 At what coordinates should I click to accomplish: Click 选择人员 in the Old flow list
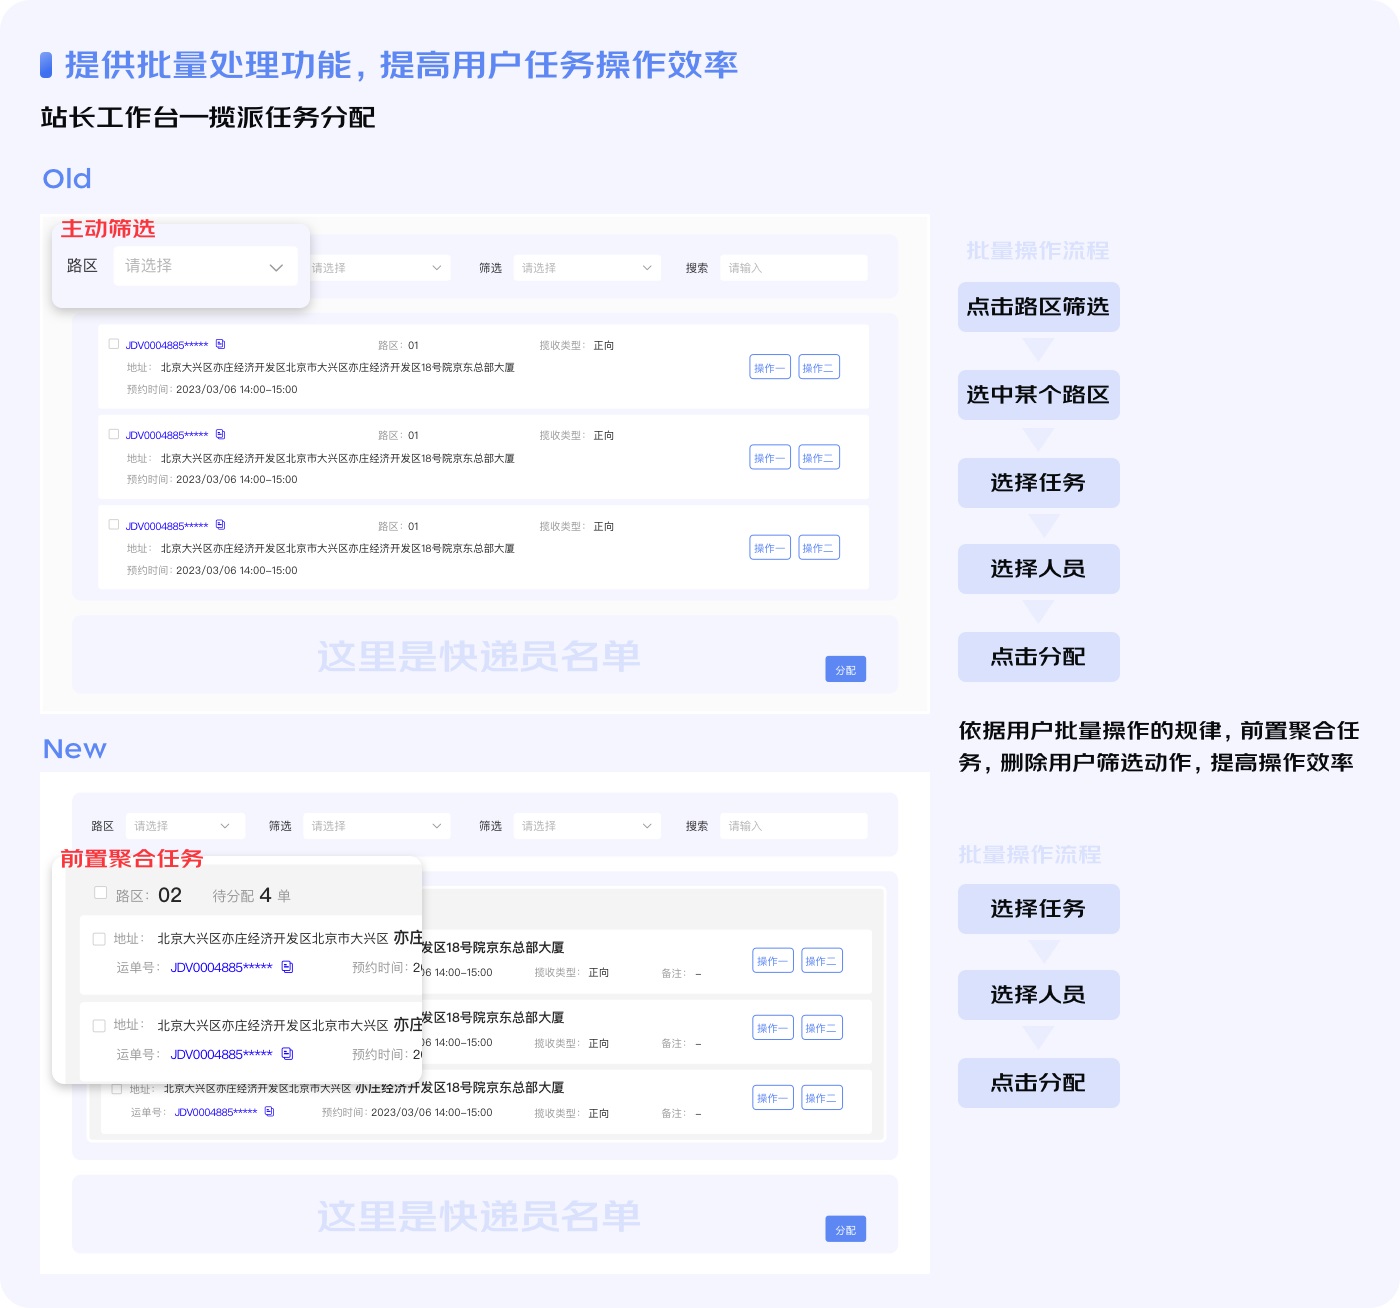(1038, 569)
